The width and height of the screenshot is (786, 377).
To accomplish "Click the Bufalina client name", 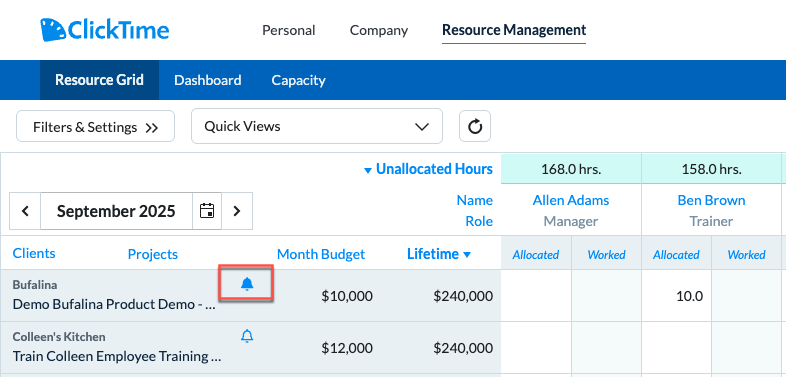I will [35, 285].
